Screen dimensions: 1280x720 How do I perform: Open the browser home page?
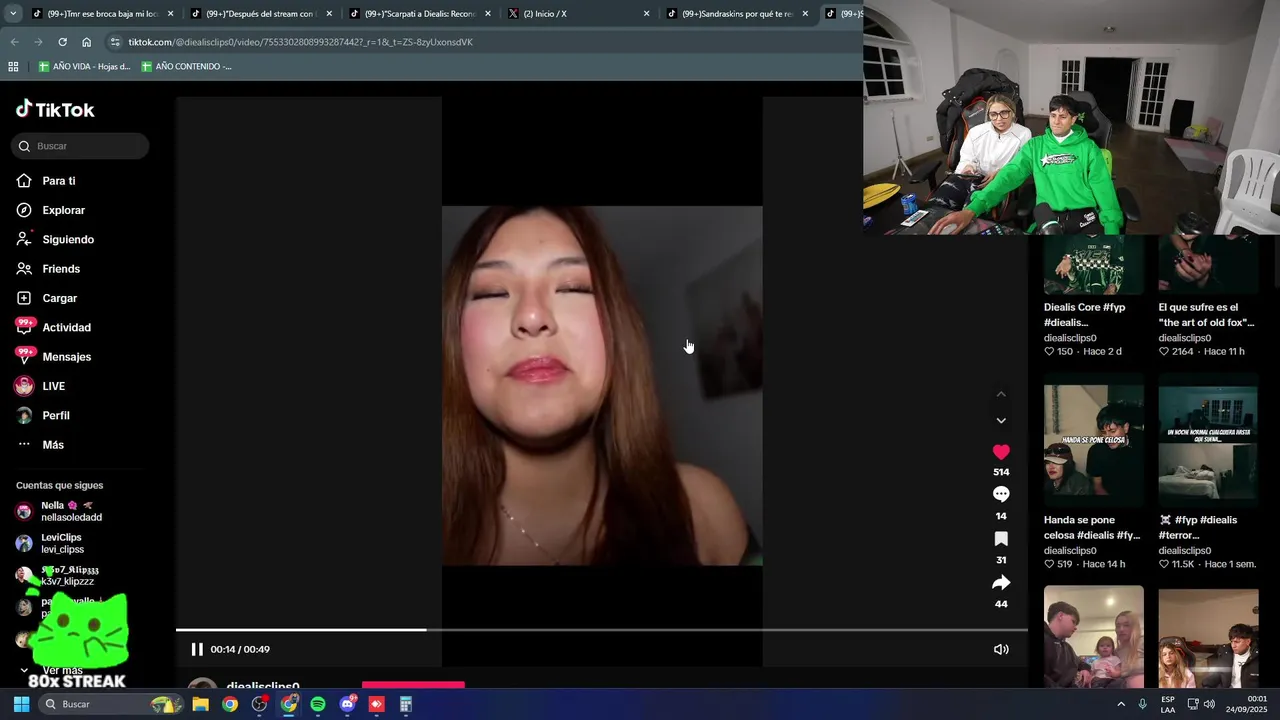point(87,42)
